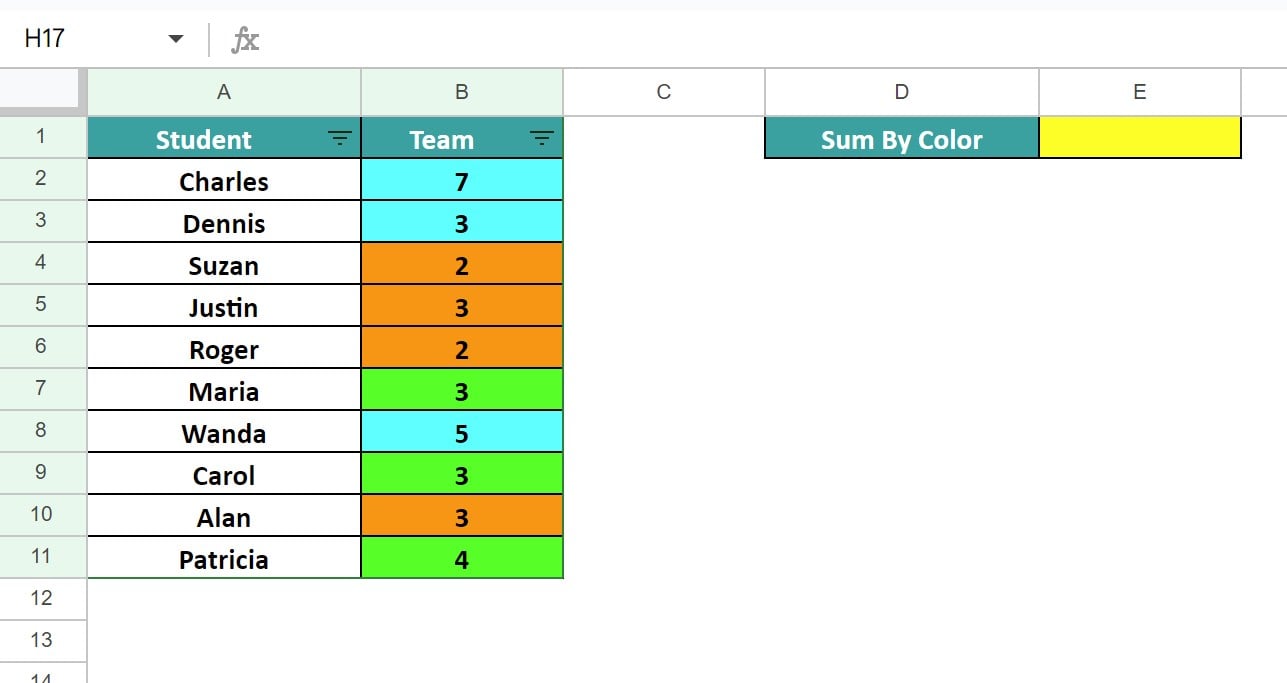Select the cell containing Maria
1287x683 pixels.
point(224,391)
